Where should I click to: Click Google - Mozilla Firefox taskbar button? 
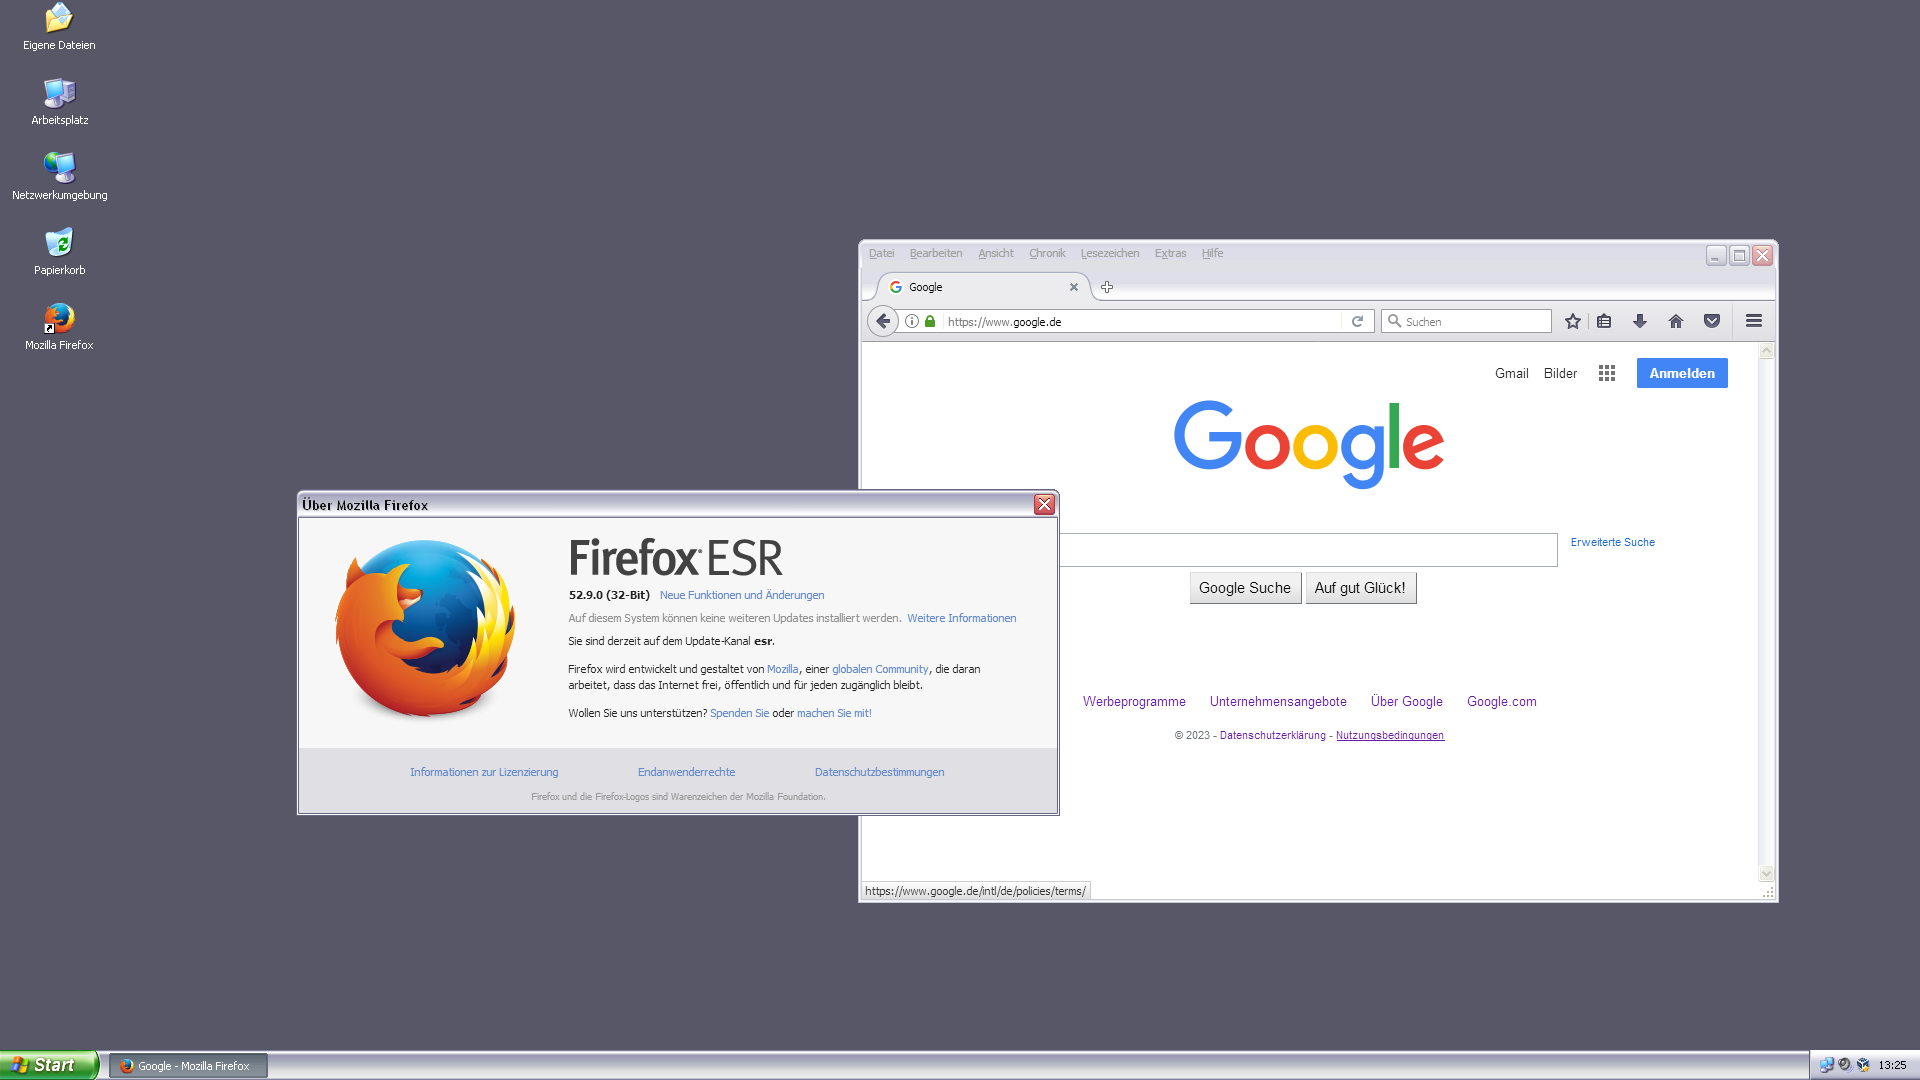[188, 1066]
